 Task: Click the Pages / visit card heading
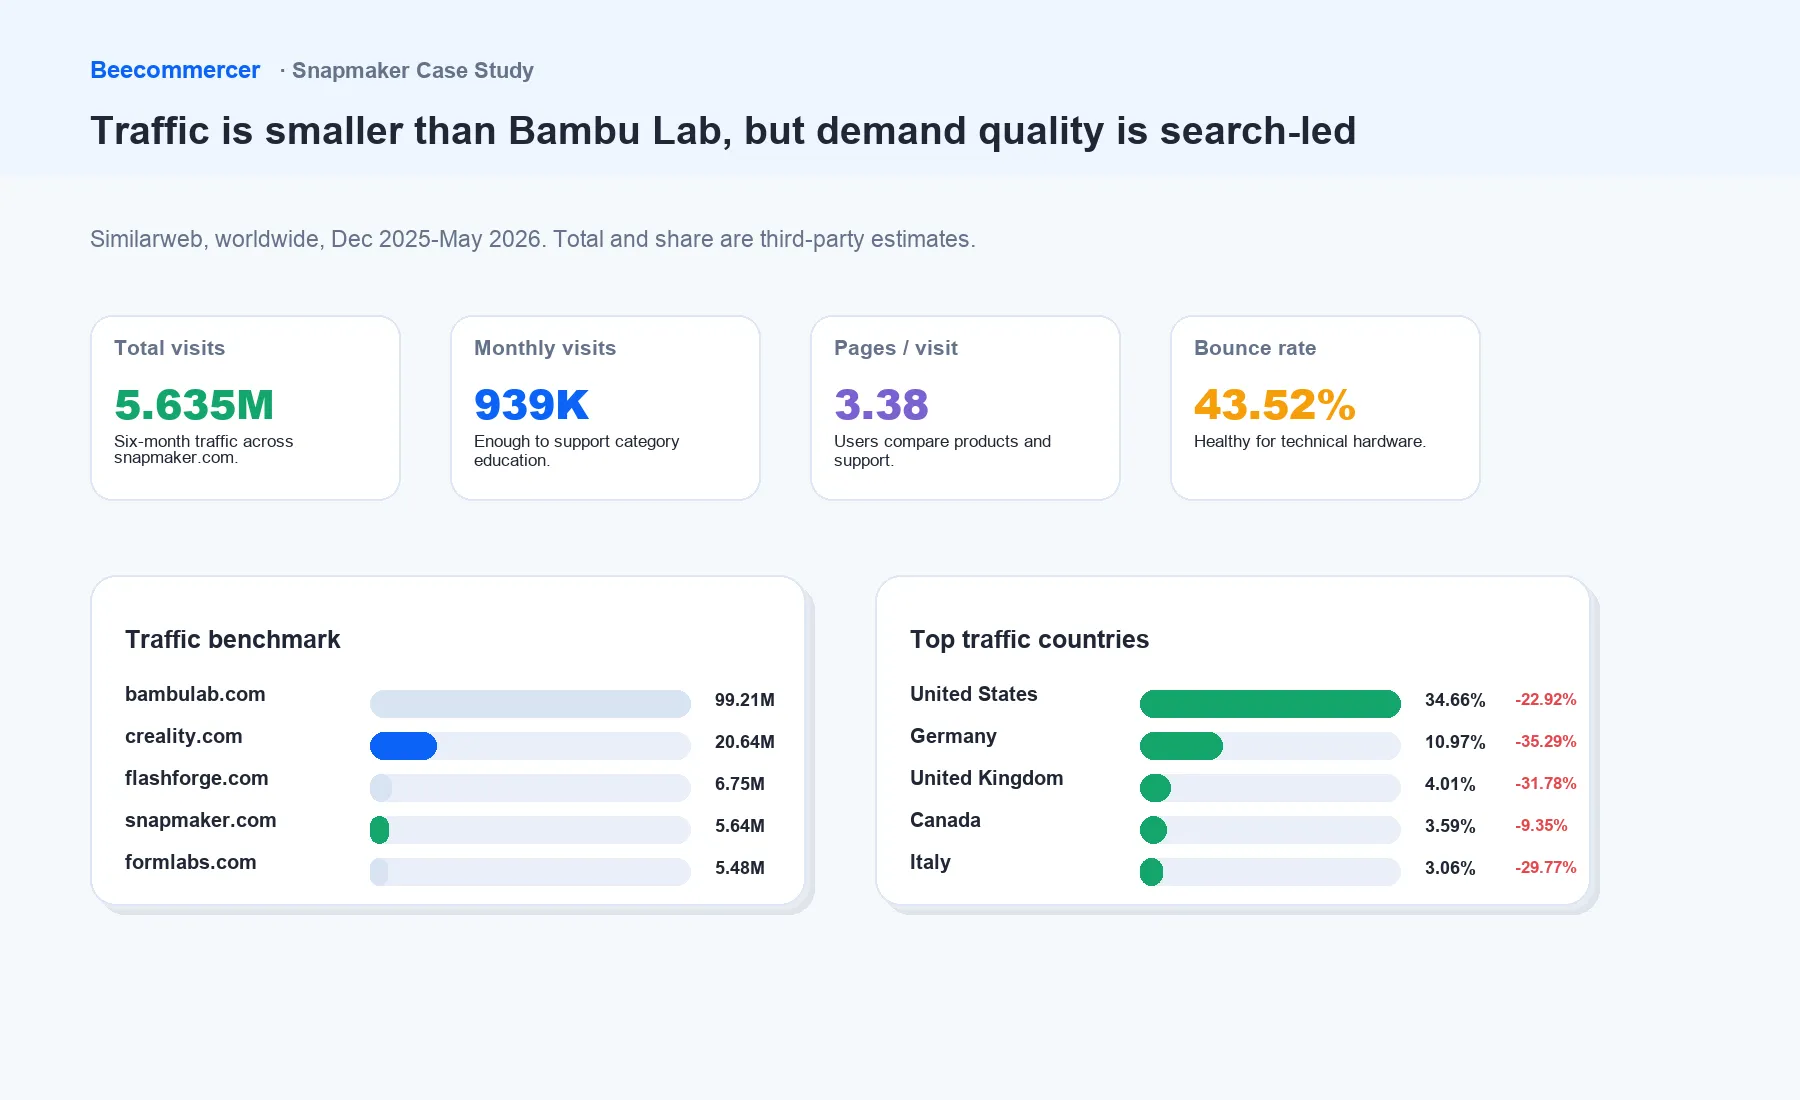click(896, 348)
